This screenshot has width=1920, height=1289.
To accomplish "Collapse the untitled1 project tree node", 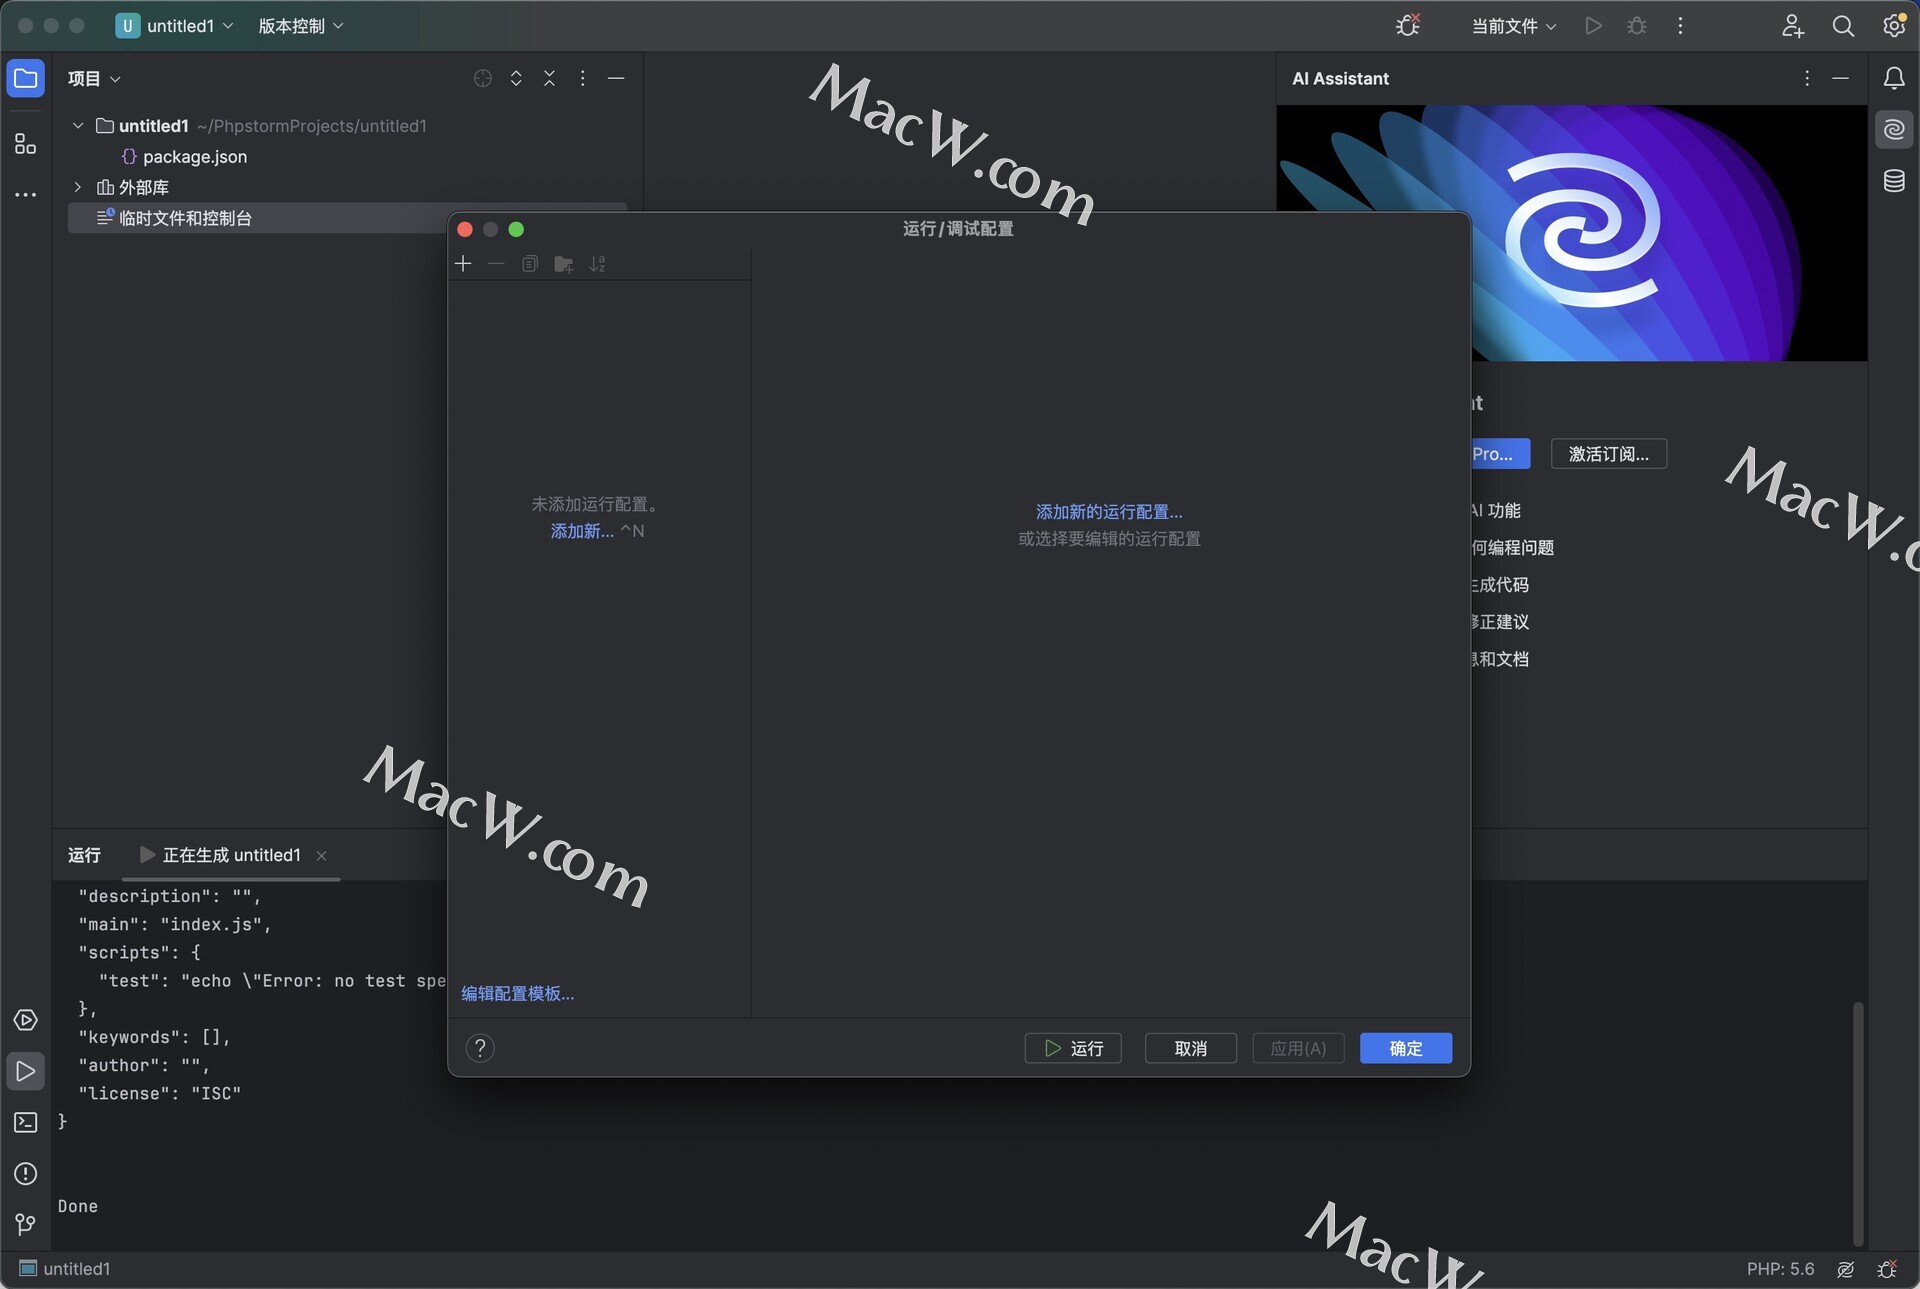I will pyautogui.click(x=78, y=126).
